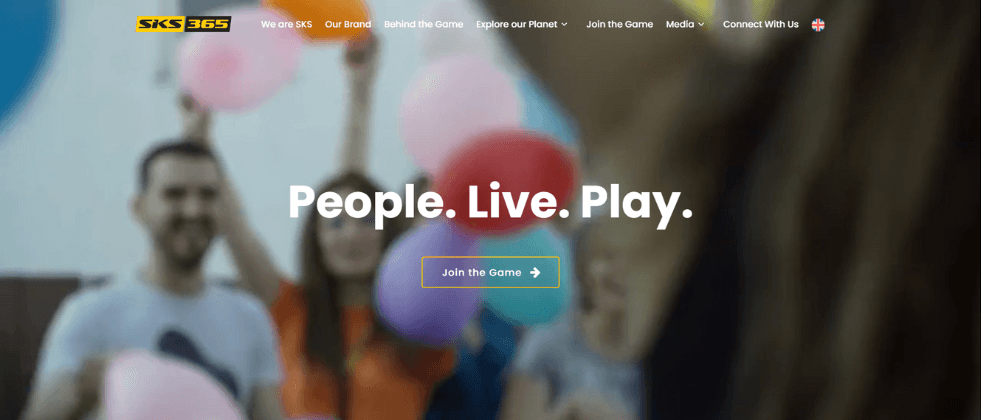
Task: Open the Our Brand link
Action: [x=348, y=24]
